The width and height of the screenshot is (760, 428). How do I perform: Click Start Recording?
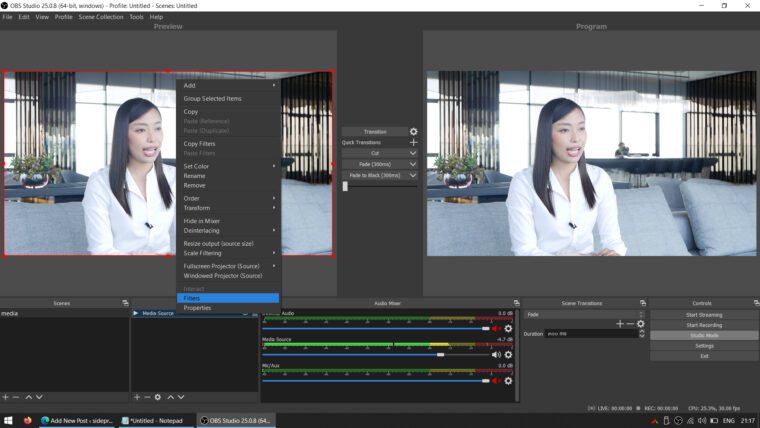[704, 325]
